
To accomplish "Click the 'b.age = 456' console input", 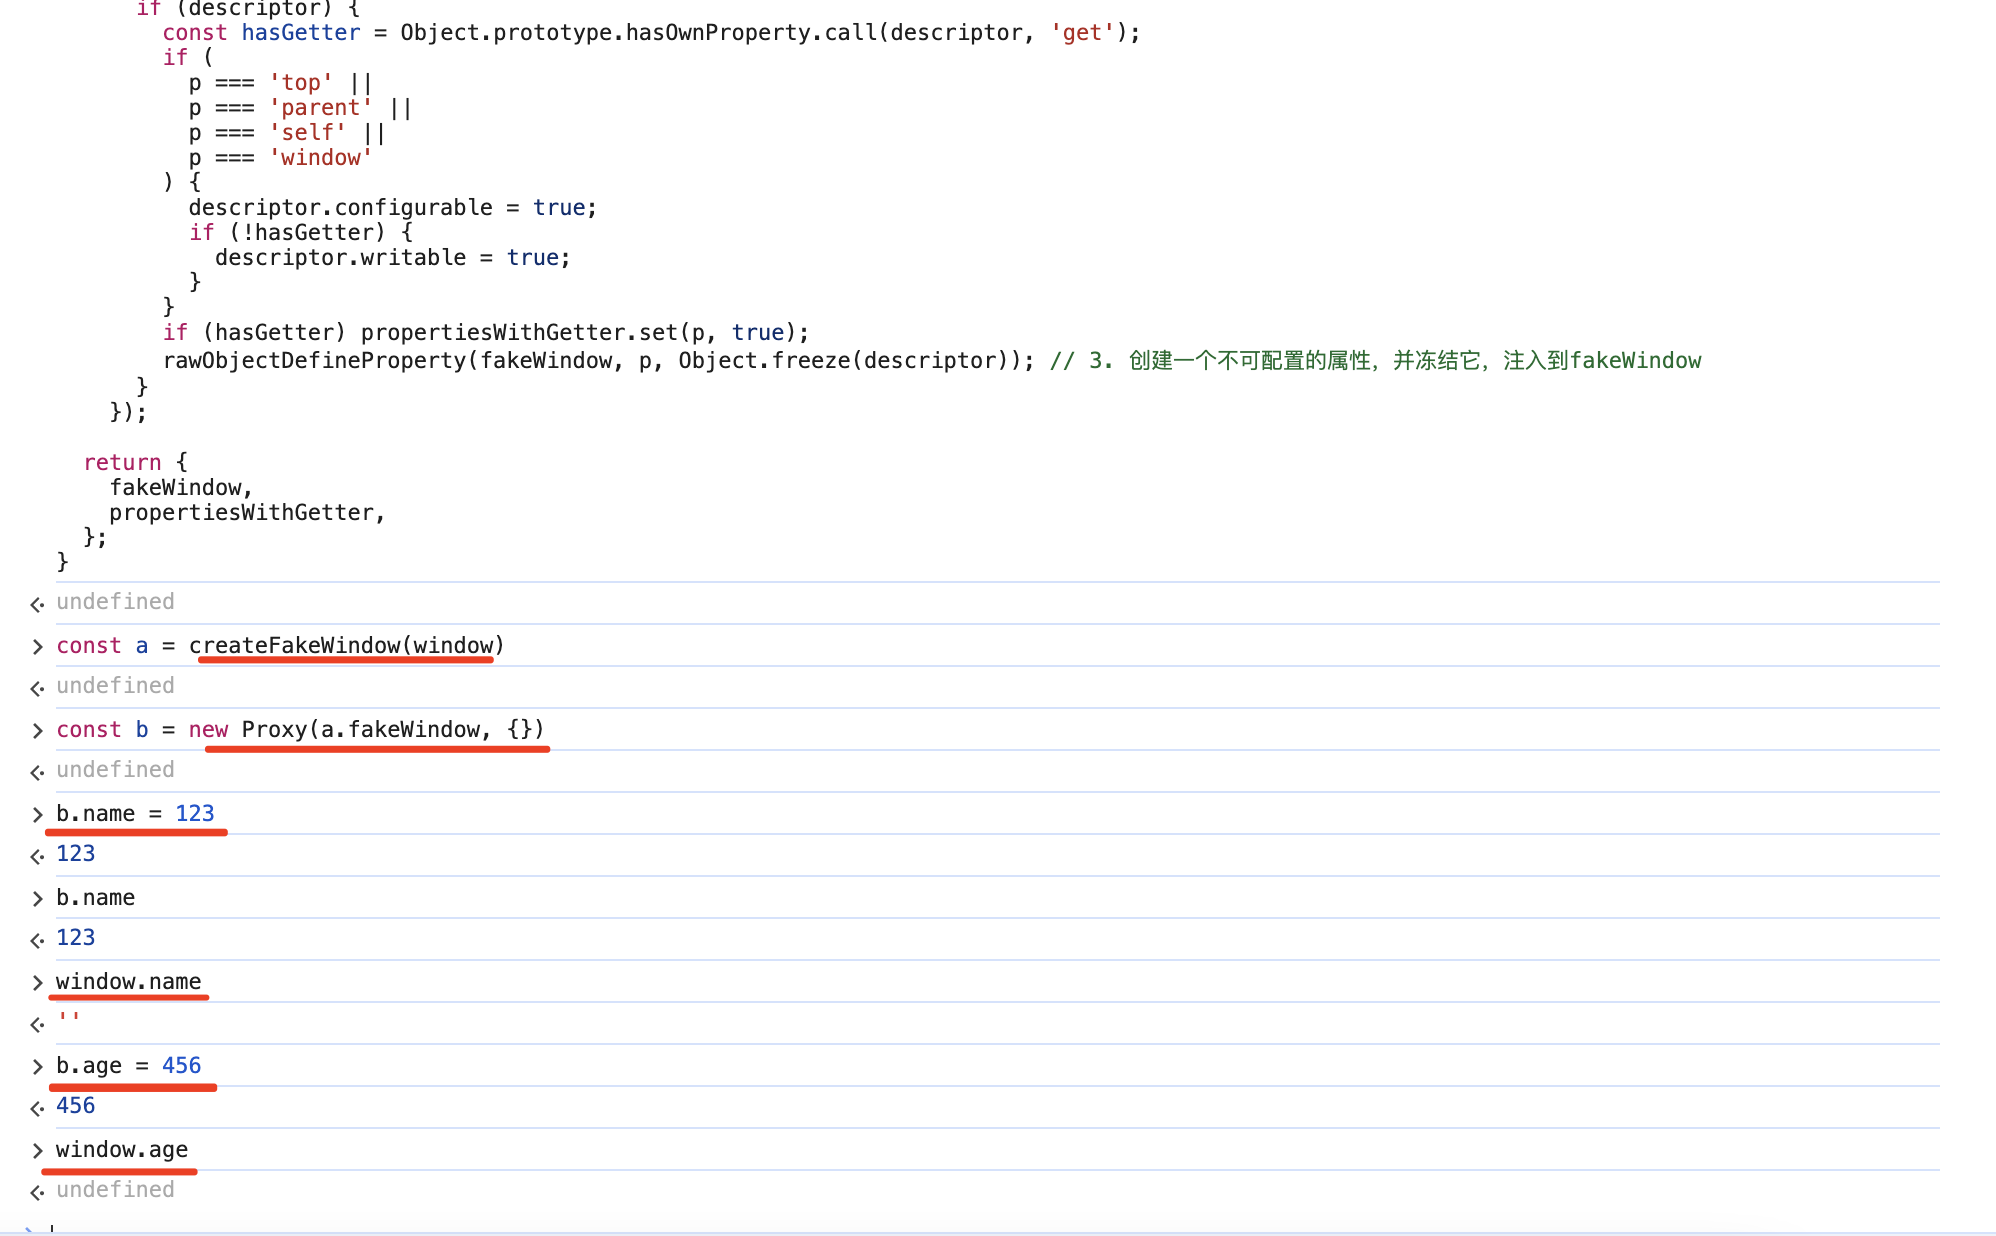I will point(128,1066).
